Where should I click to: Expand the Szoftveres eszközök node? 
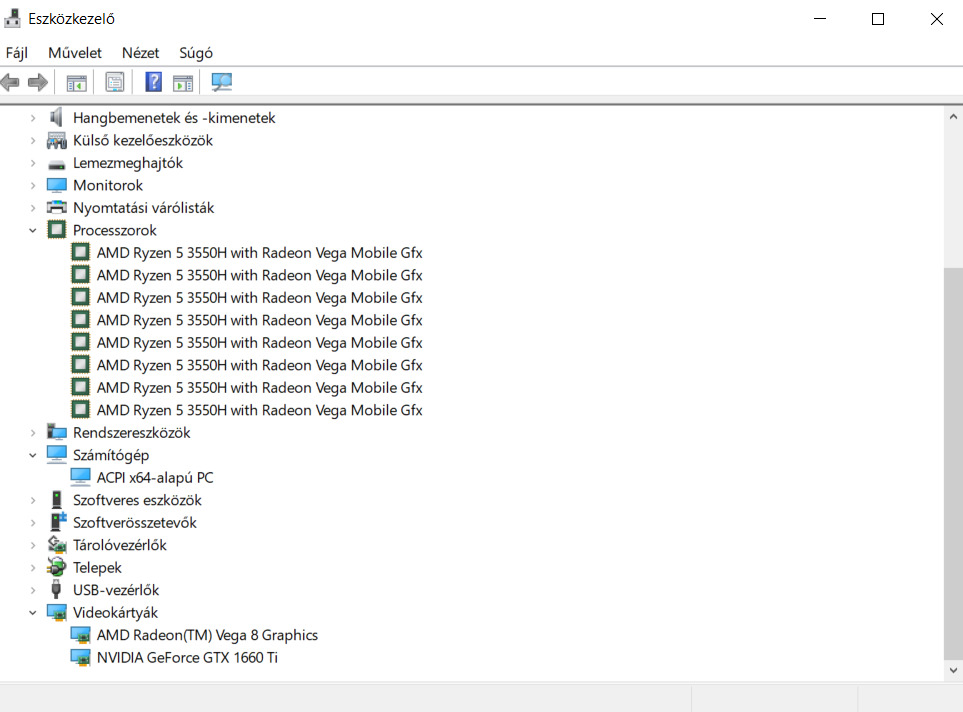[x=33, y=500]
